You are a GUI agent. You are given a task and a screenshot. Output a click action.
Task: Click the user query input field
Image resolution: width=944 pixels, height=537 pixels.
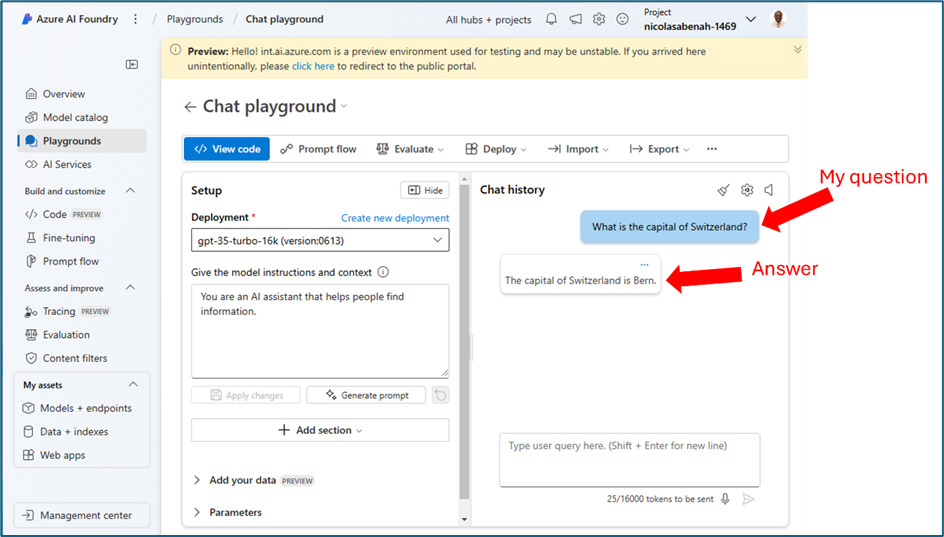(630, 460)
